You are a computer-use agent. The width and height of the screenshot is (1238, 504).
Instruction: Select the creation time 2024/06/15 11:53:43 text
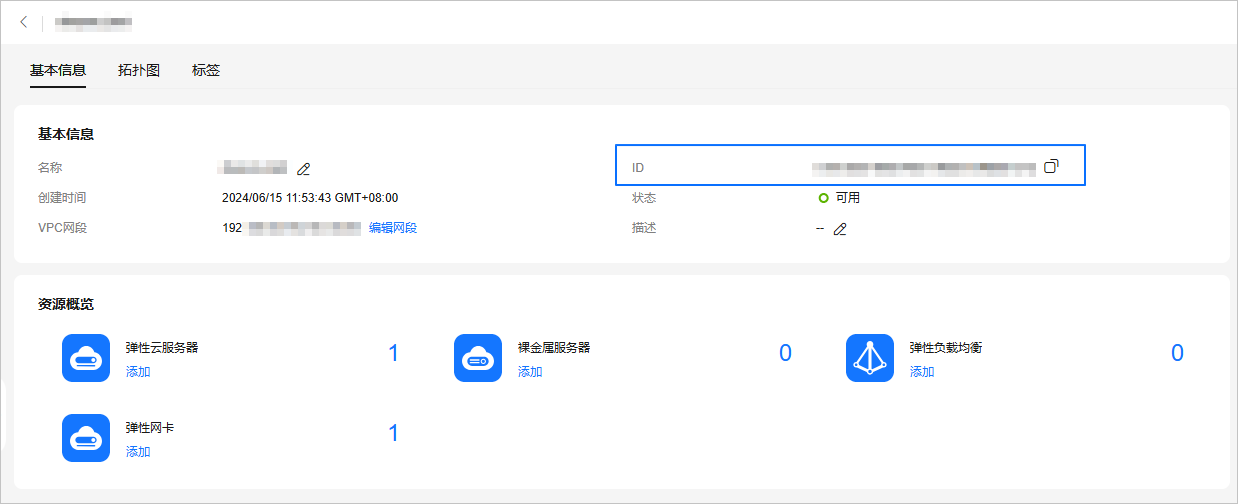310,198
